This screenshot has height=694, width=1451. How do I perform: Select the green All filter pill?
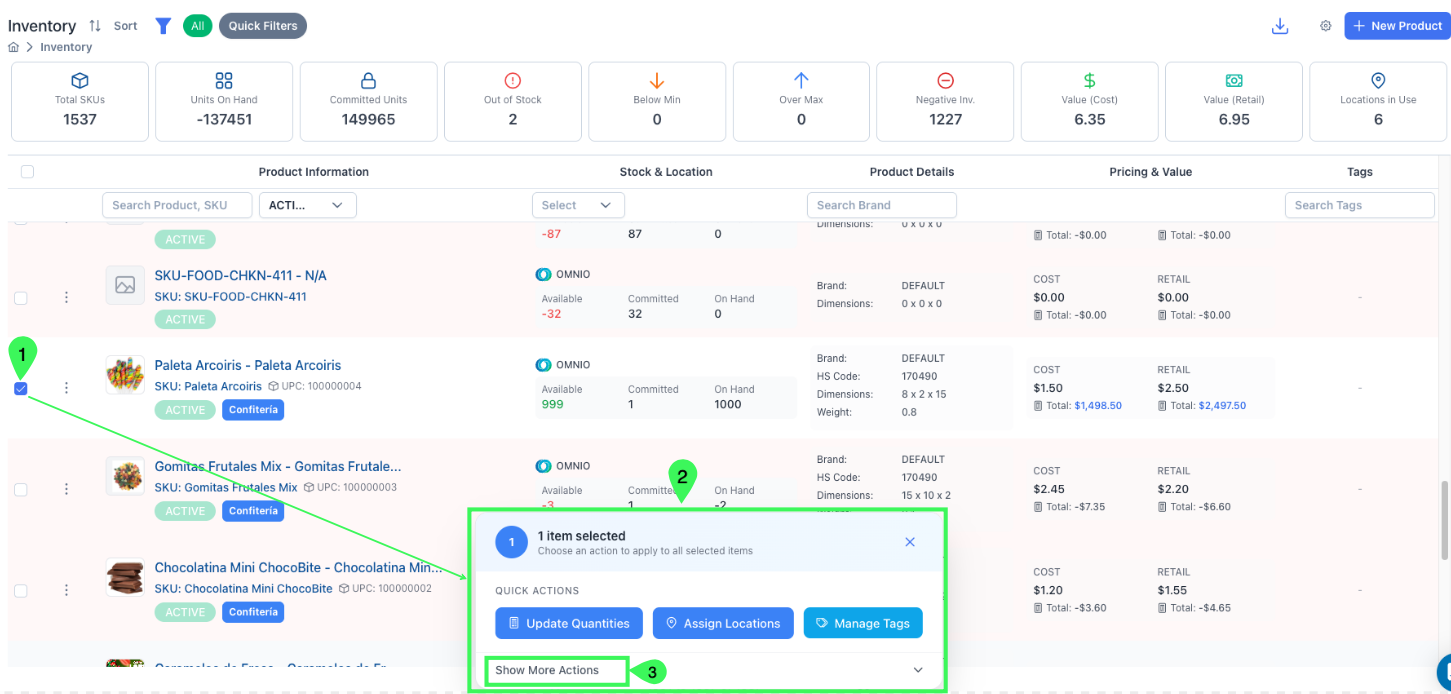(x=197, y=26)
